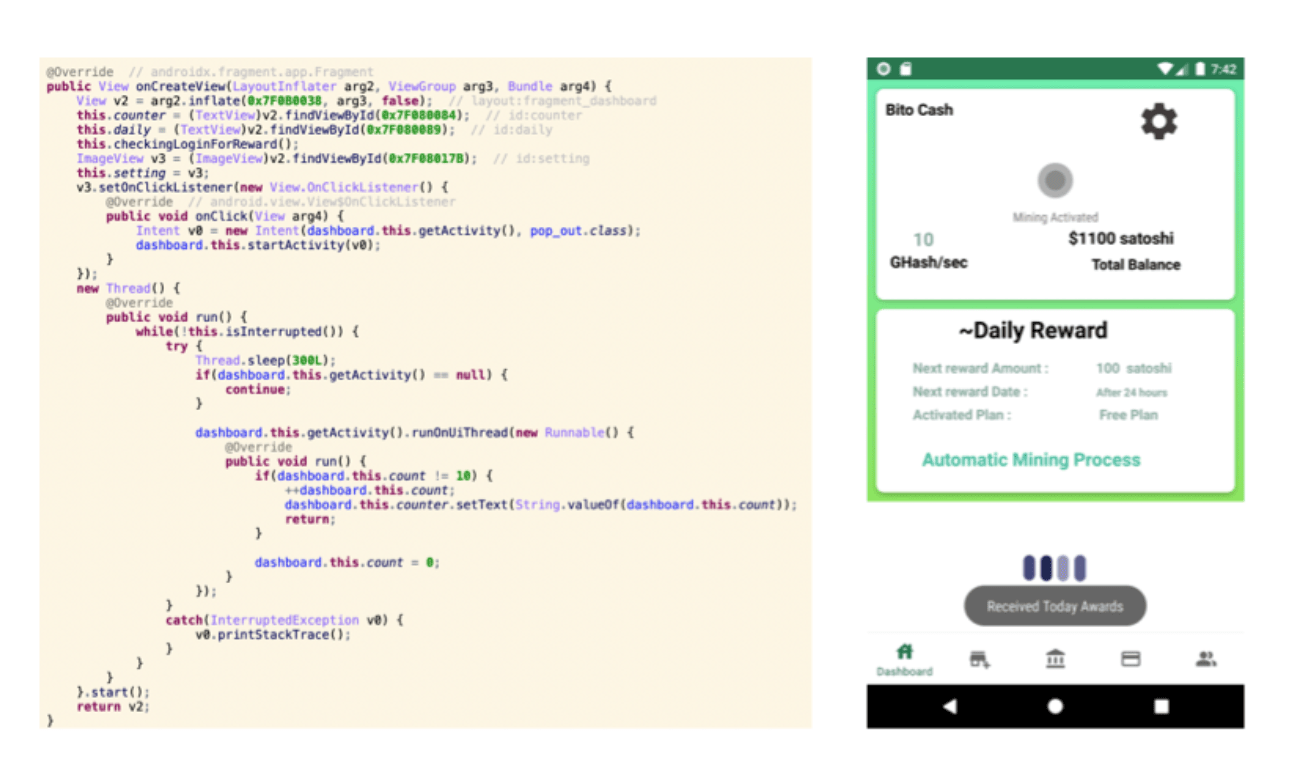Tap the four-bar loading indicator
The width and height of the screenshot is (1299, 777).
pyautogui.click(x=1054, y=568)
